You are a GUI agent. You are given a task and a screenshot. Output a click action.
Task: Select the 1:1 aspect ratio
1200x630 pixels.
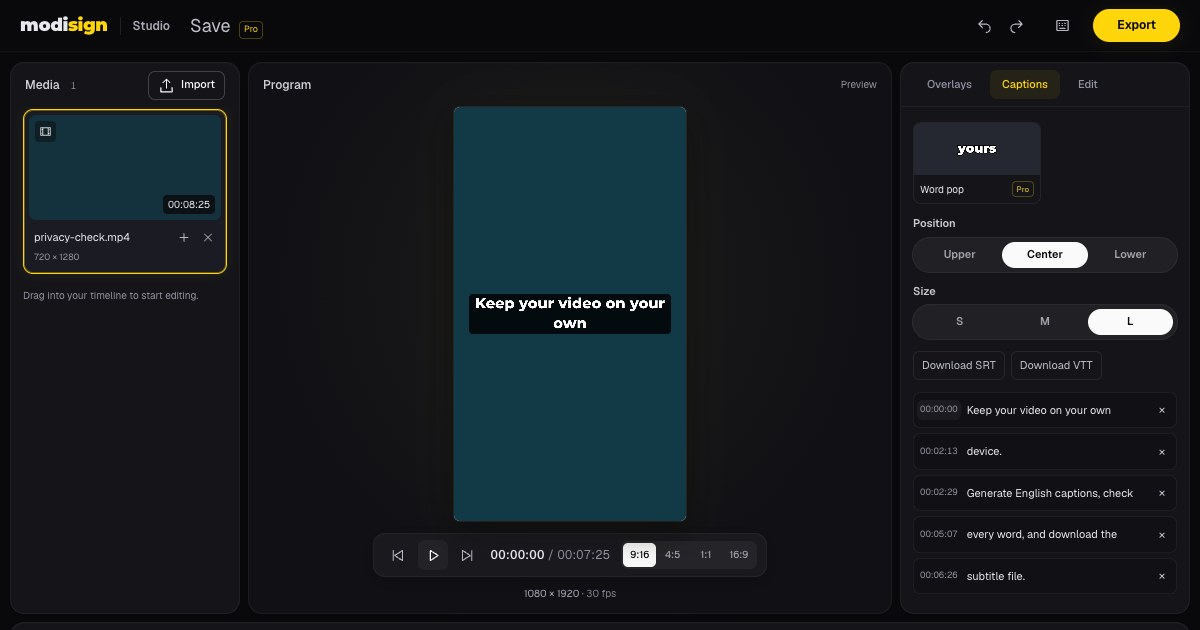point(705,555)
